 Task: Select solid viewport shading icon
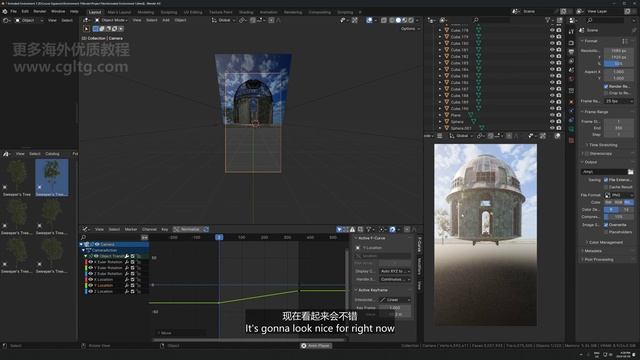point(398,20)
